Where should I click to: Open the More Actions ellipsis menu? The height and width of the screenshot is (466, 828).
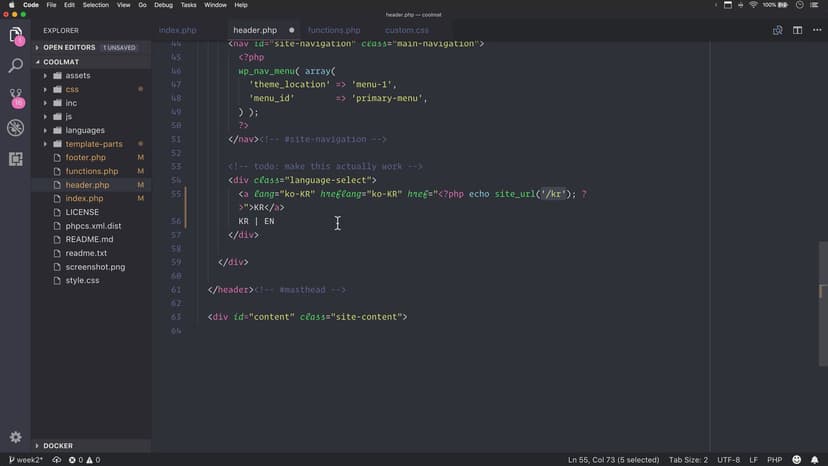[815, 30]
